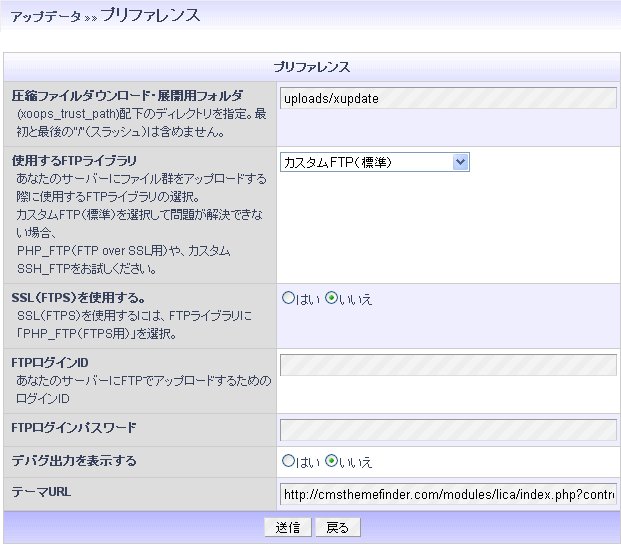Click into the FTPログインパスワード field
Image resolution: width=621 pixels, height=546 pixels.
[448, 430]
